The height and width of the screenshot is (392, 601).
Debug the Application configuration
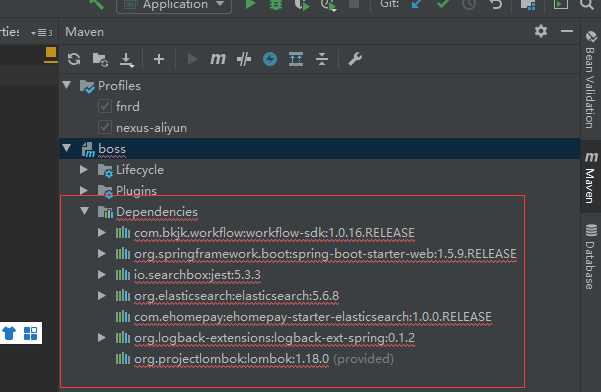(x=276, y=5)
